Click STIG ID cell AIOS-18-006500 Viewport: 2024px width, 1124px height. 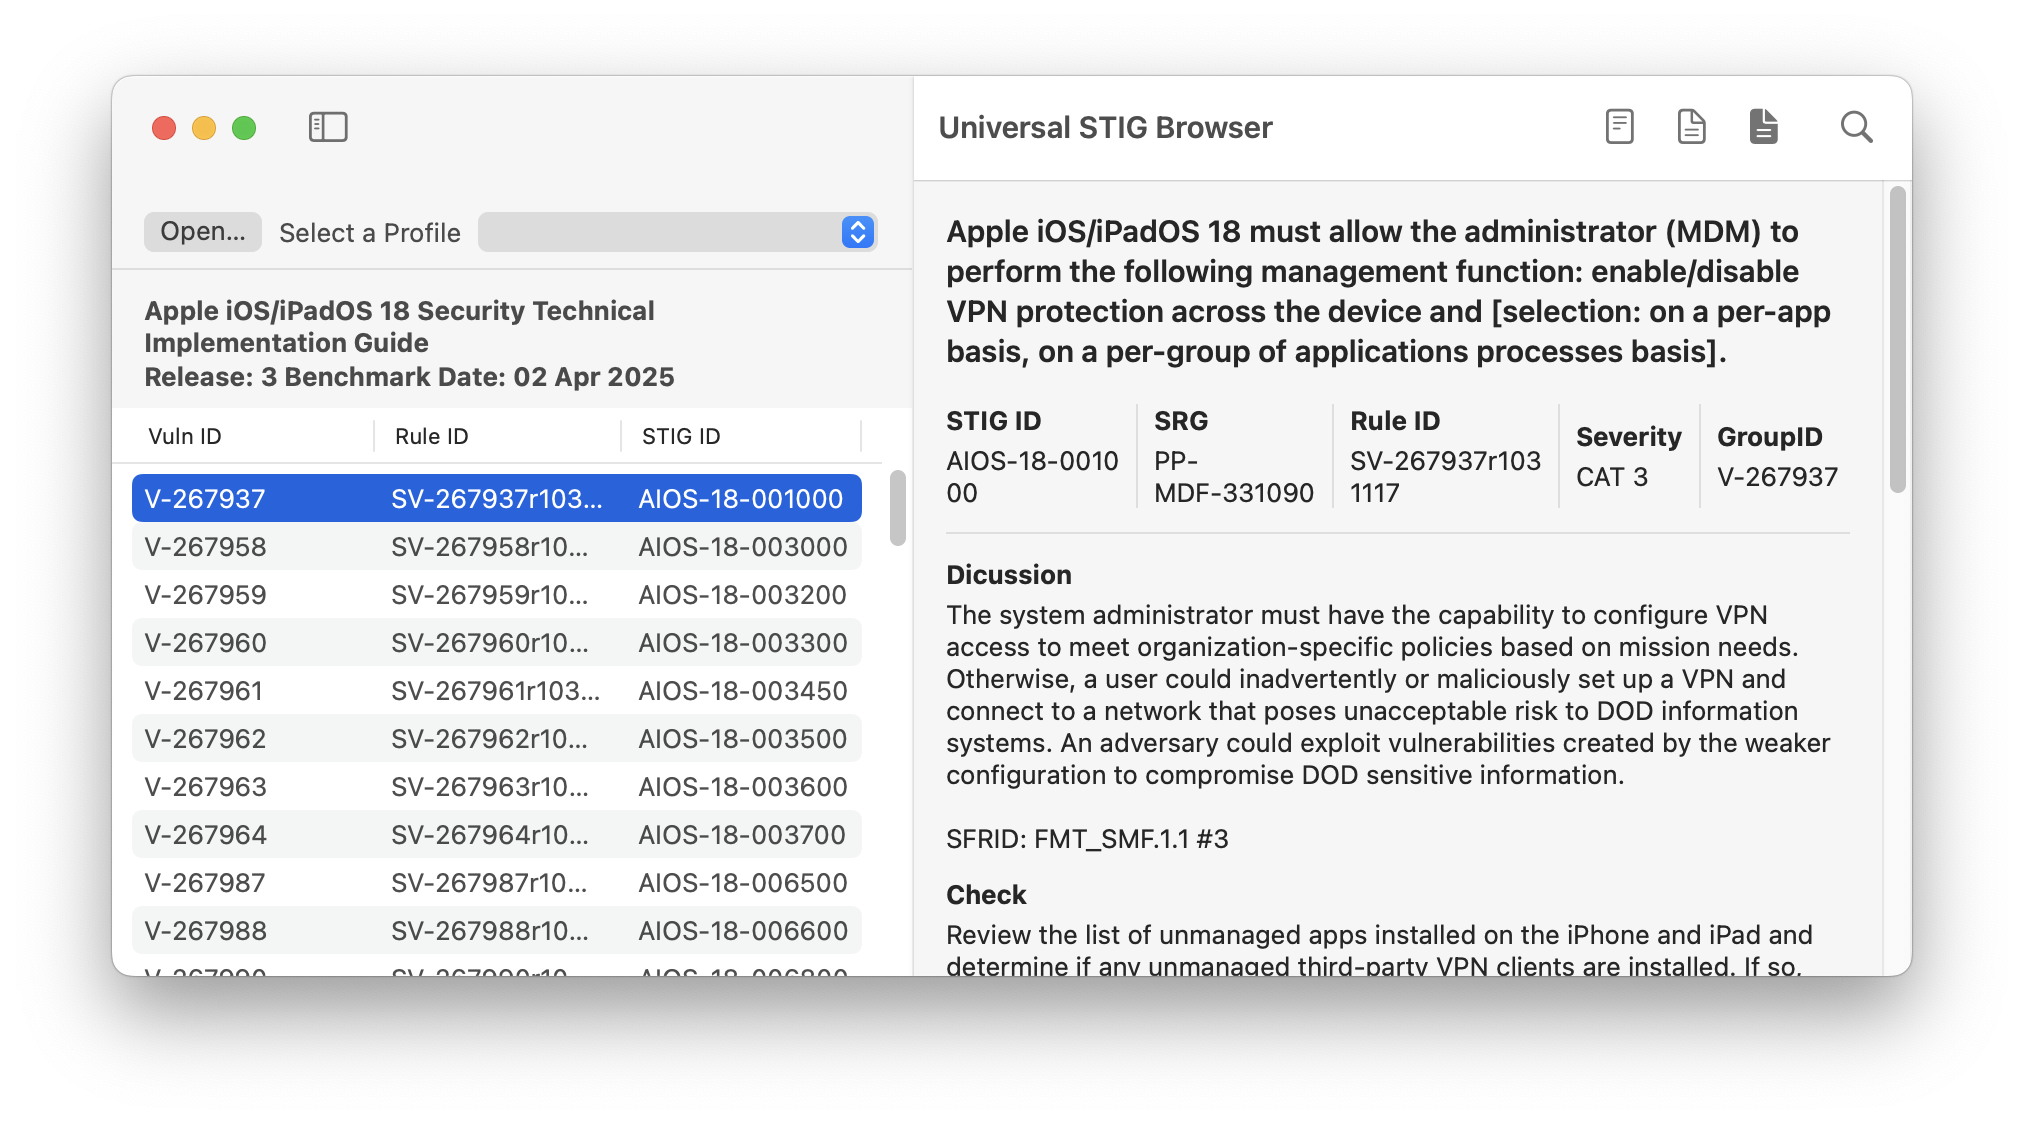coord(743,883)
